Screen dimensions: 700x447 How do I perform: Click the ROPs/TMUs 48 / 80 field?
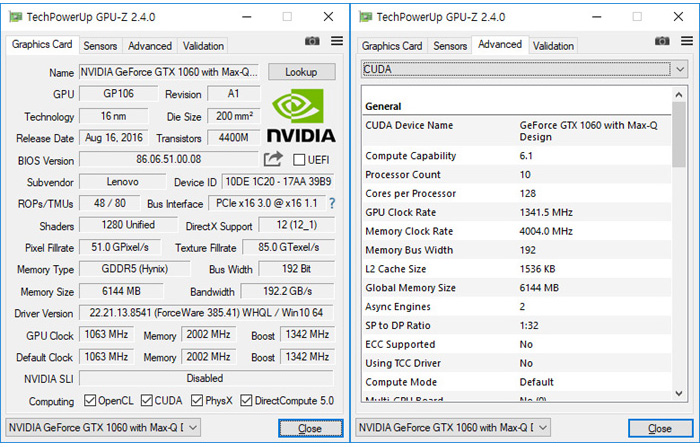(109, 203)
